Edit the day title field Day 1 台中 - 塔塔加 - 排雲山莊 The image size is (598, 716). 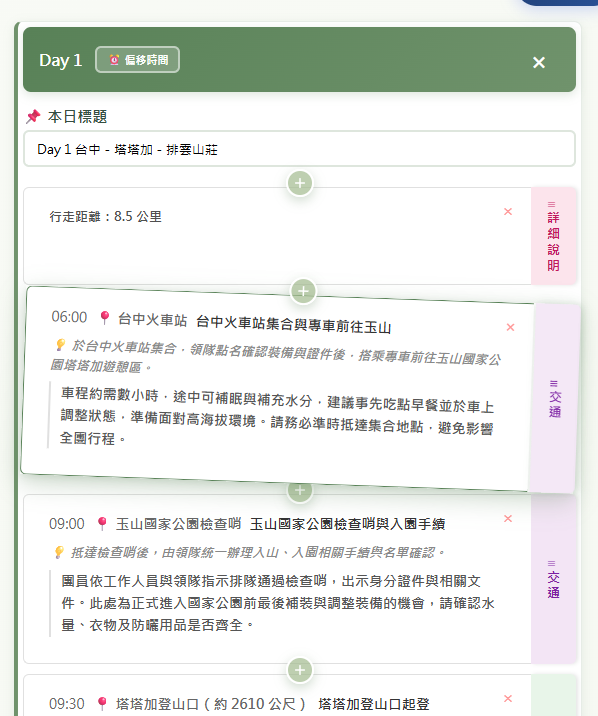[299, 149]
